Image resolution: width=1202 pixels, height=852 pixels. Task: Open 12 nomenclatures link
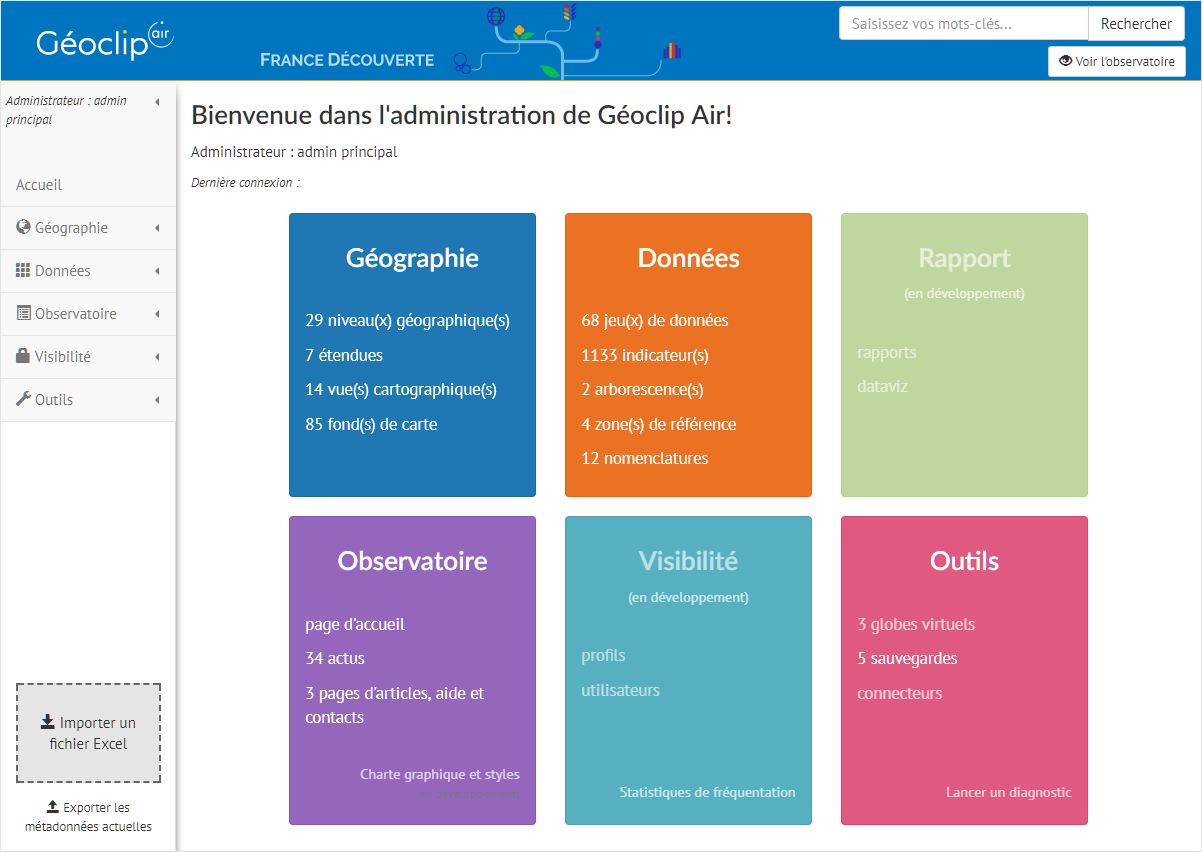coord(645,458)
